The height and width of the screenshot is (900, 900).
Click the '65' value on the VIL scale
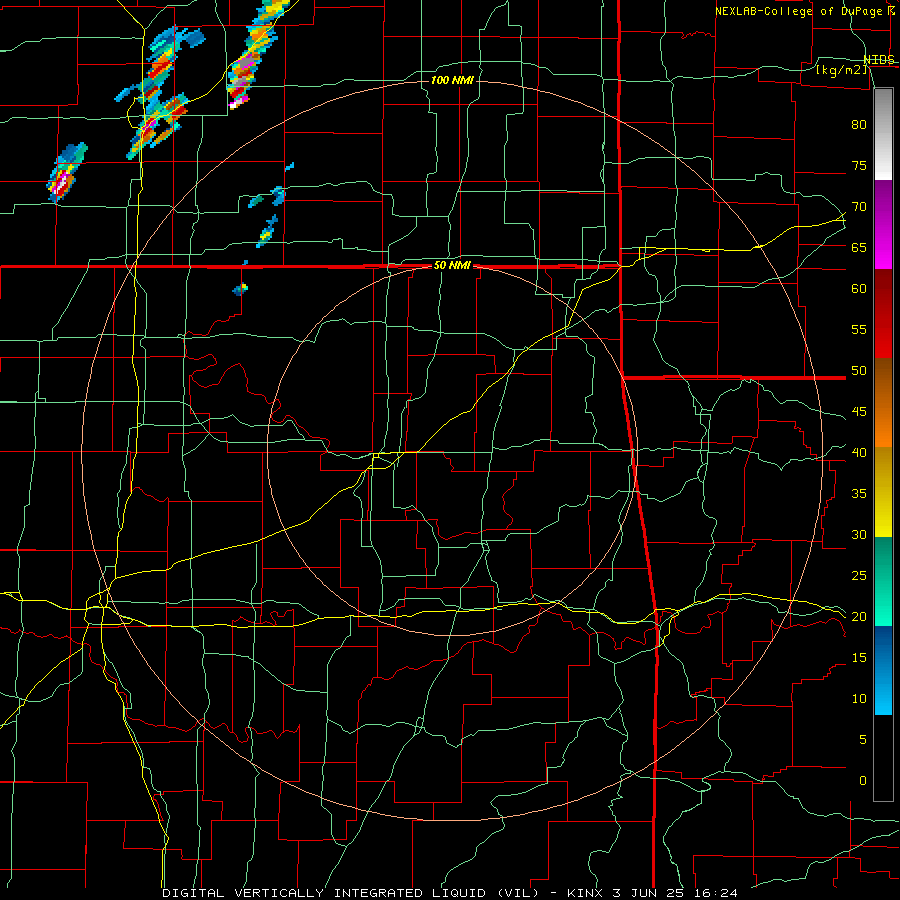click(x=859, y=248)
